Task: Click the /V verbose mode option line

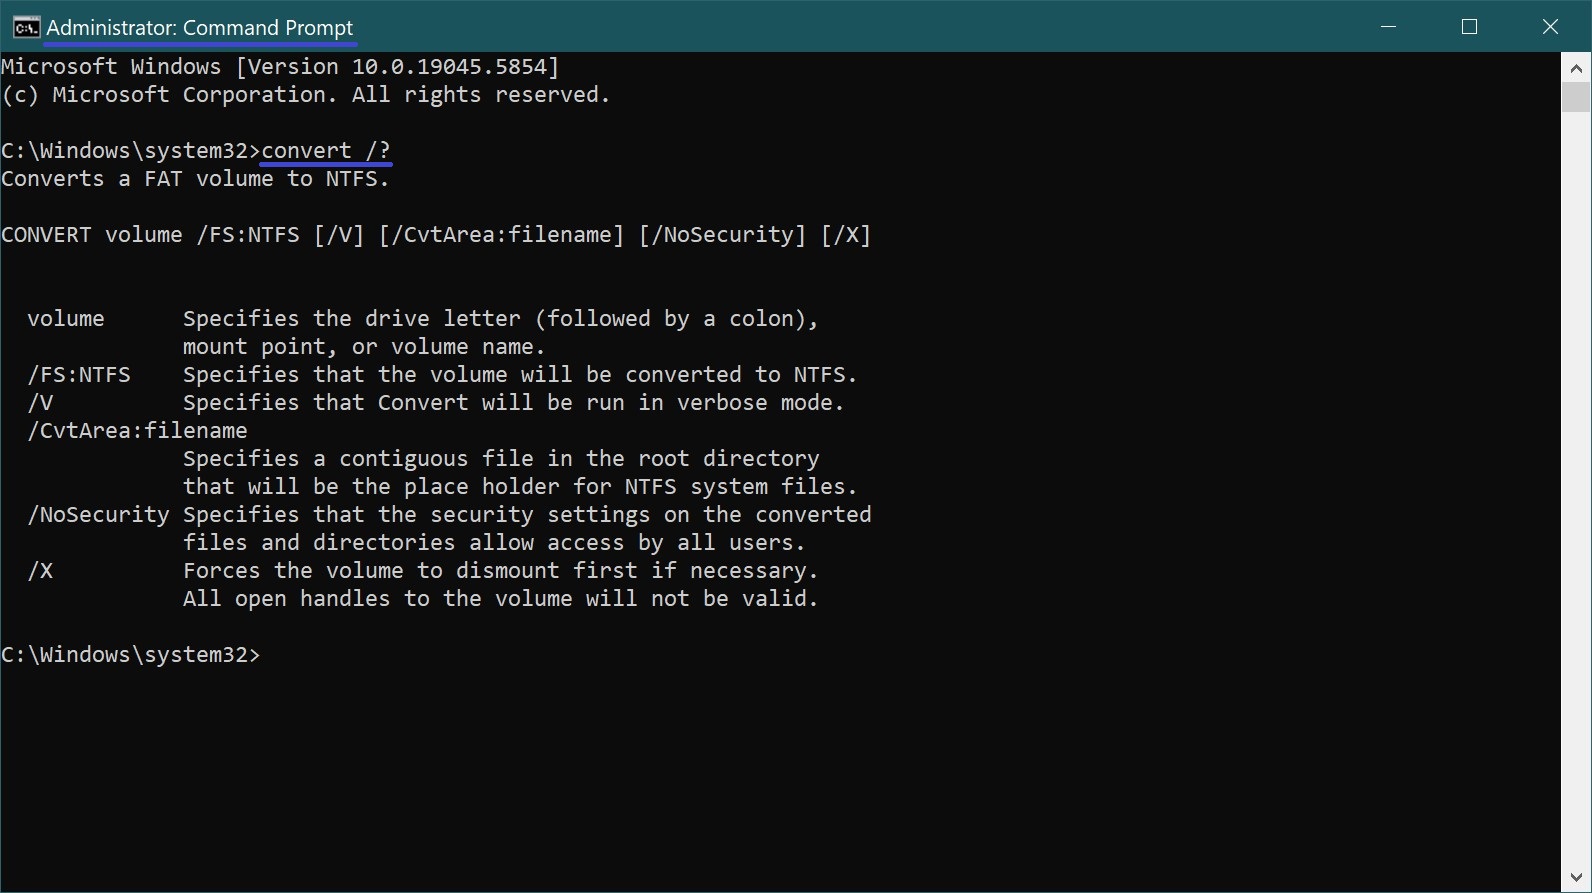Action: [436, 403]
